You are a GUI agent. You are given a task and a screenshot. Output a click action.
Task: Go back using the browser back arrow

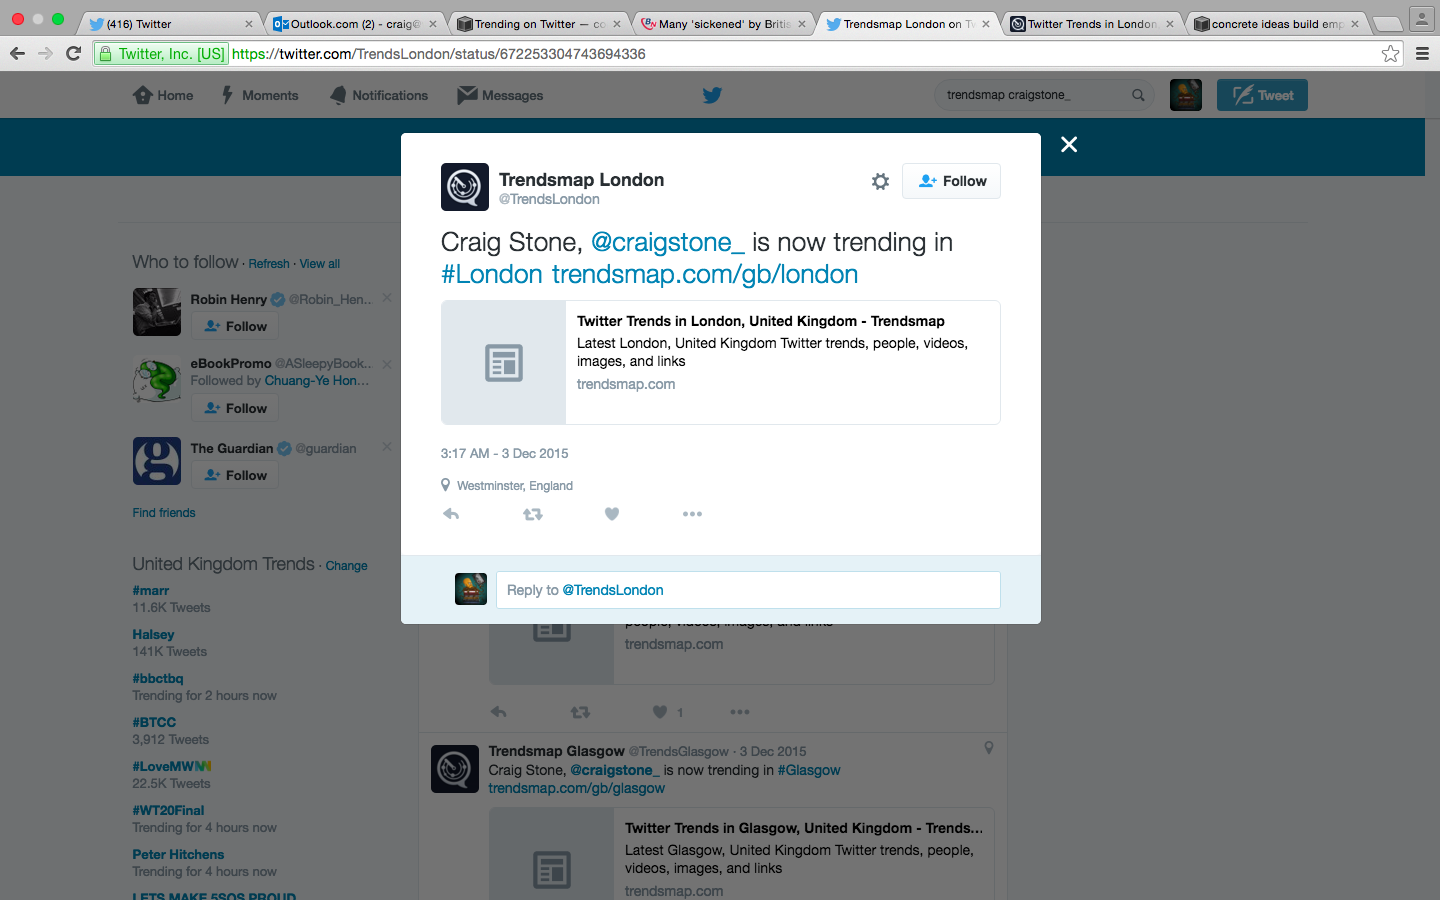tap(17, 53)
